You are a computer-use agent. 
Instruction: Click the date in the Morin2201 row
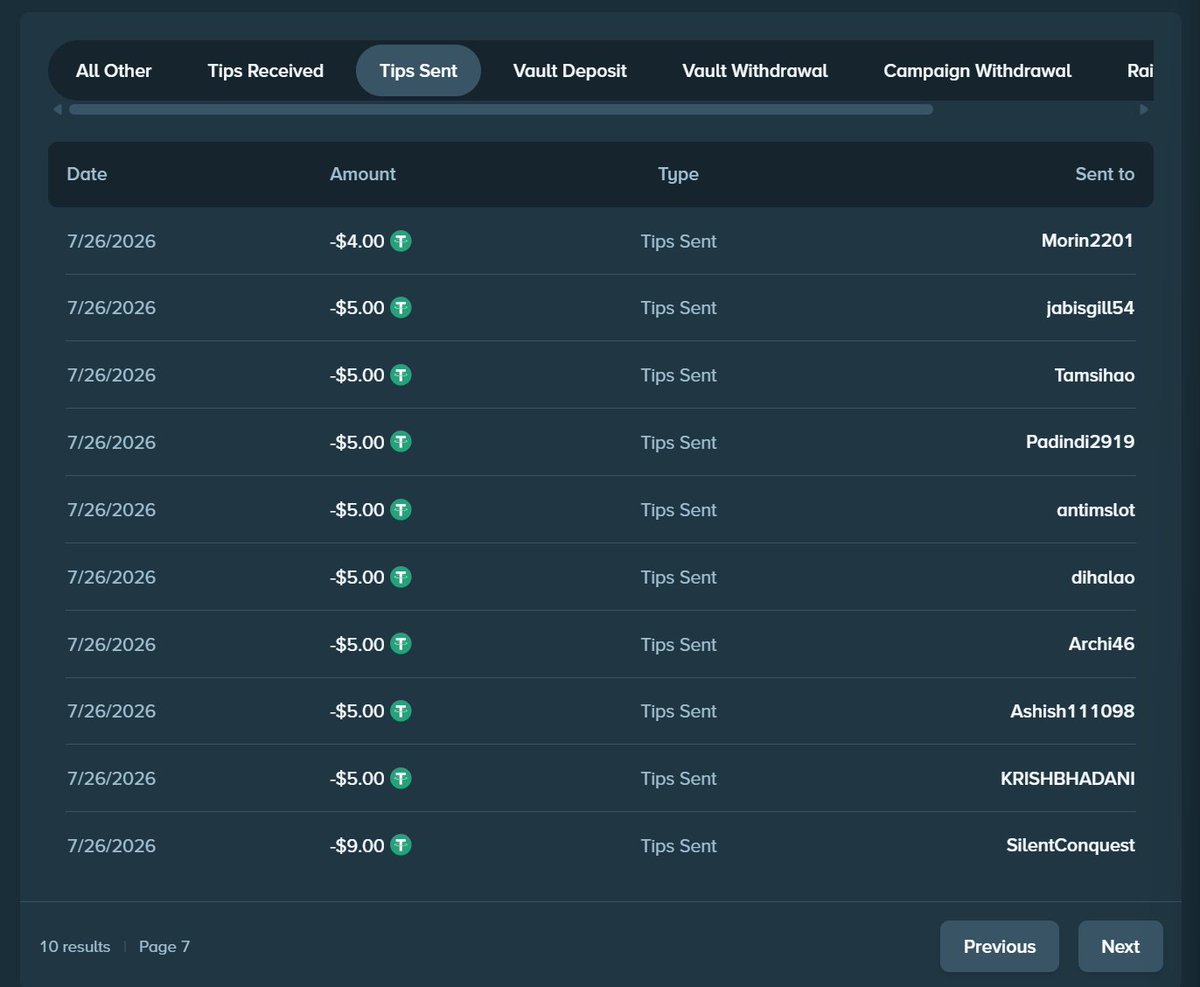click(111, 241)
